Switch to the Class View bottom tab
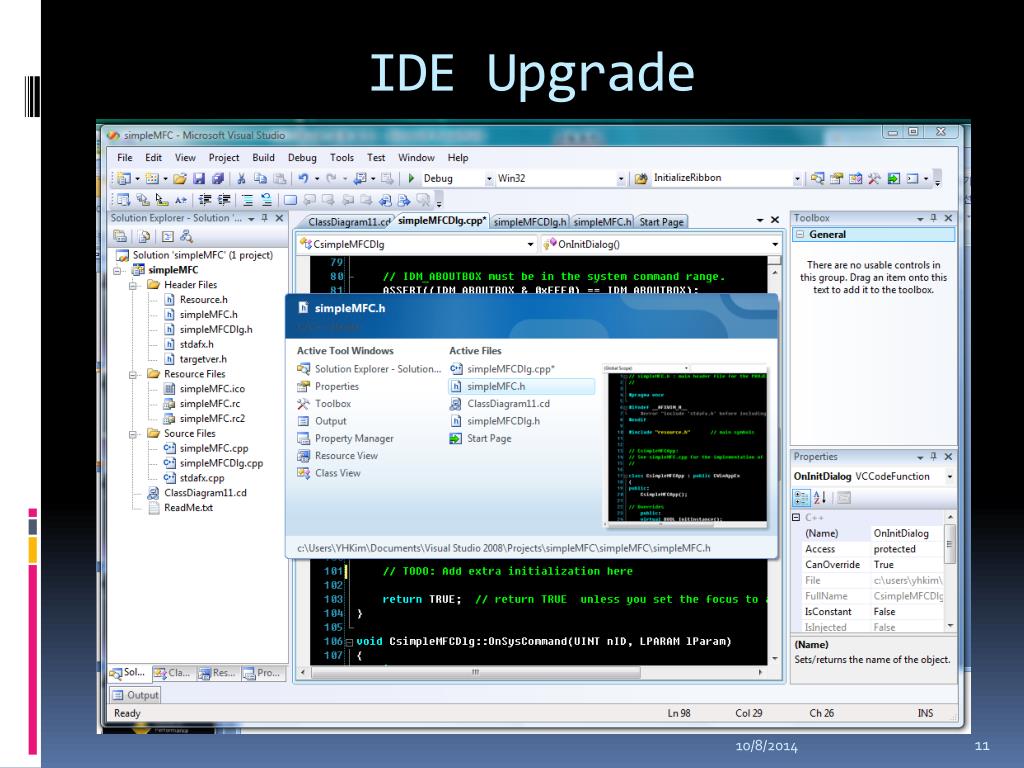 point(172,673)
